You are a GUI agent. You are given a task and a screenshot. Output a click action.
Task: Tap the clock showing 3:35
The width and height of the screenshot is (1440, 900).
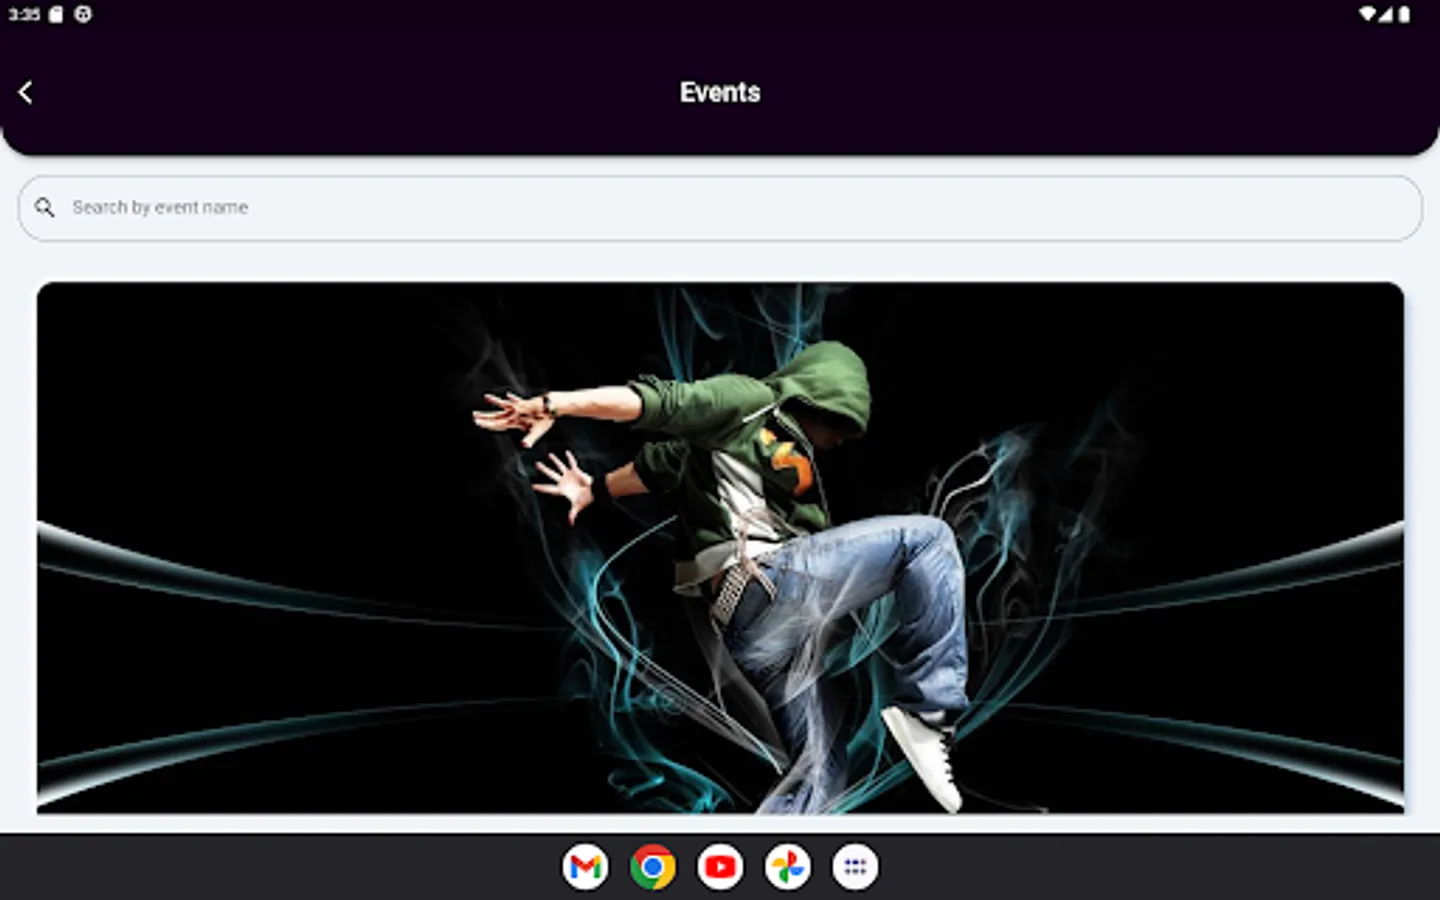[x=24, y=14]
